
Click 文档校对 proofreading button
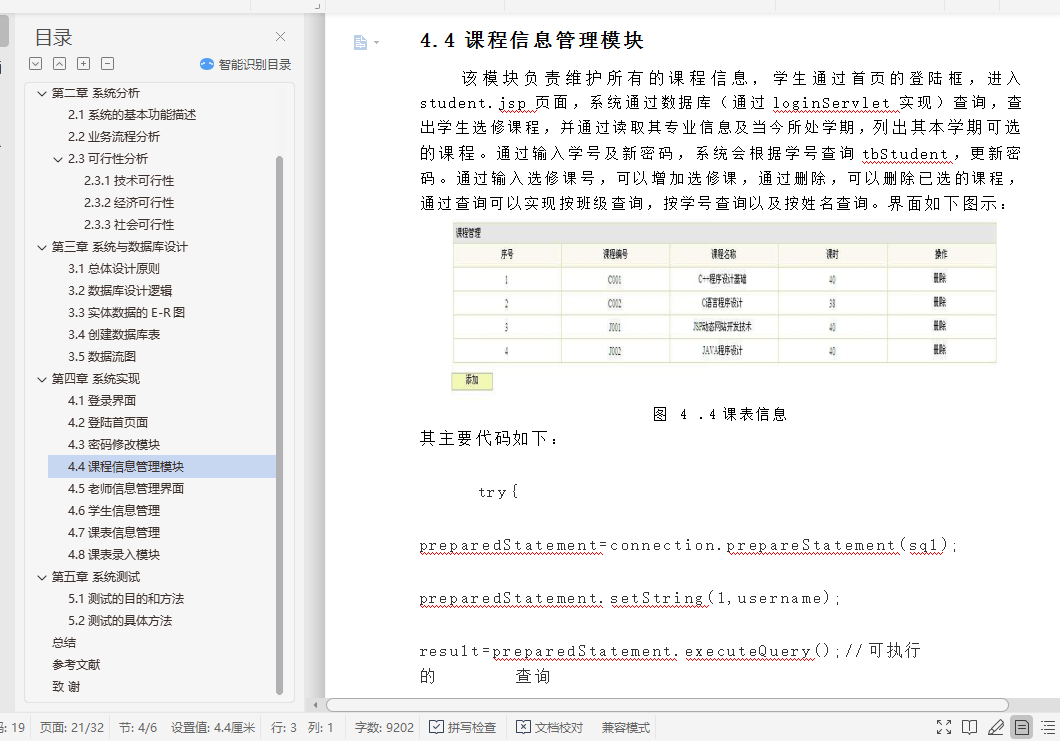click(x=550, y=727)
